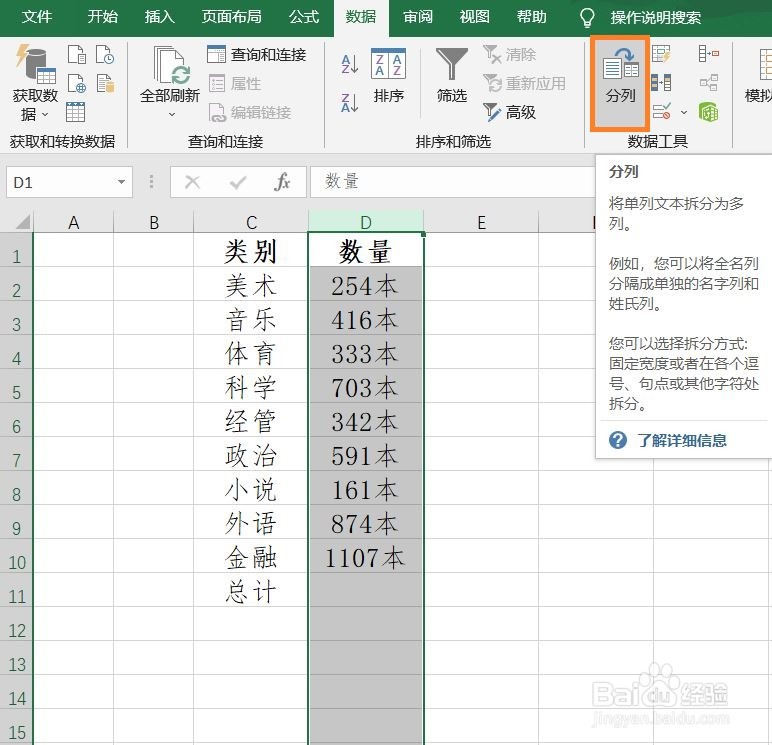
Task: Click the Remove Duplicates icon
Action: 661,82
